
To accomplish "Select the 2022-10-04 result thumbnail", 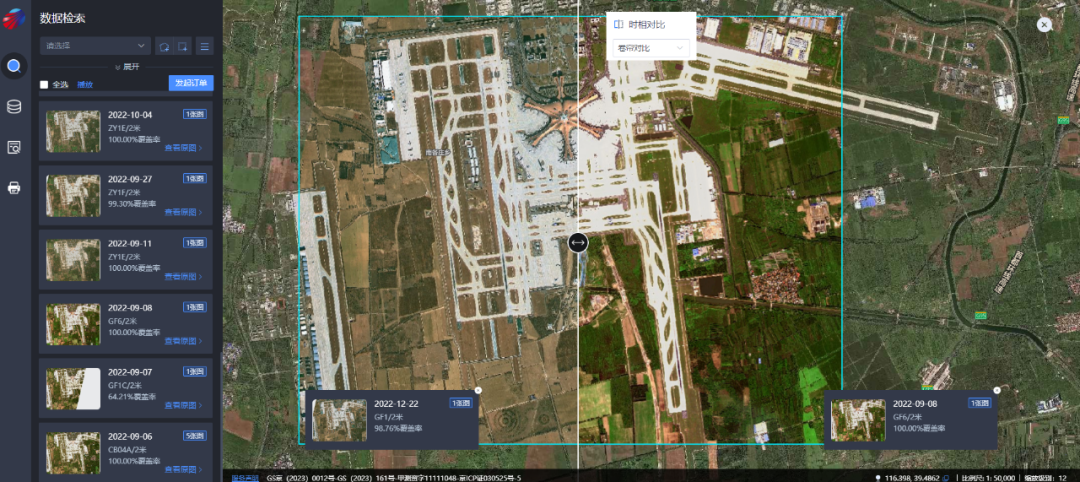I will click(73, 131).
